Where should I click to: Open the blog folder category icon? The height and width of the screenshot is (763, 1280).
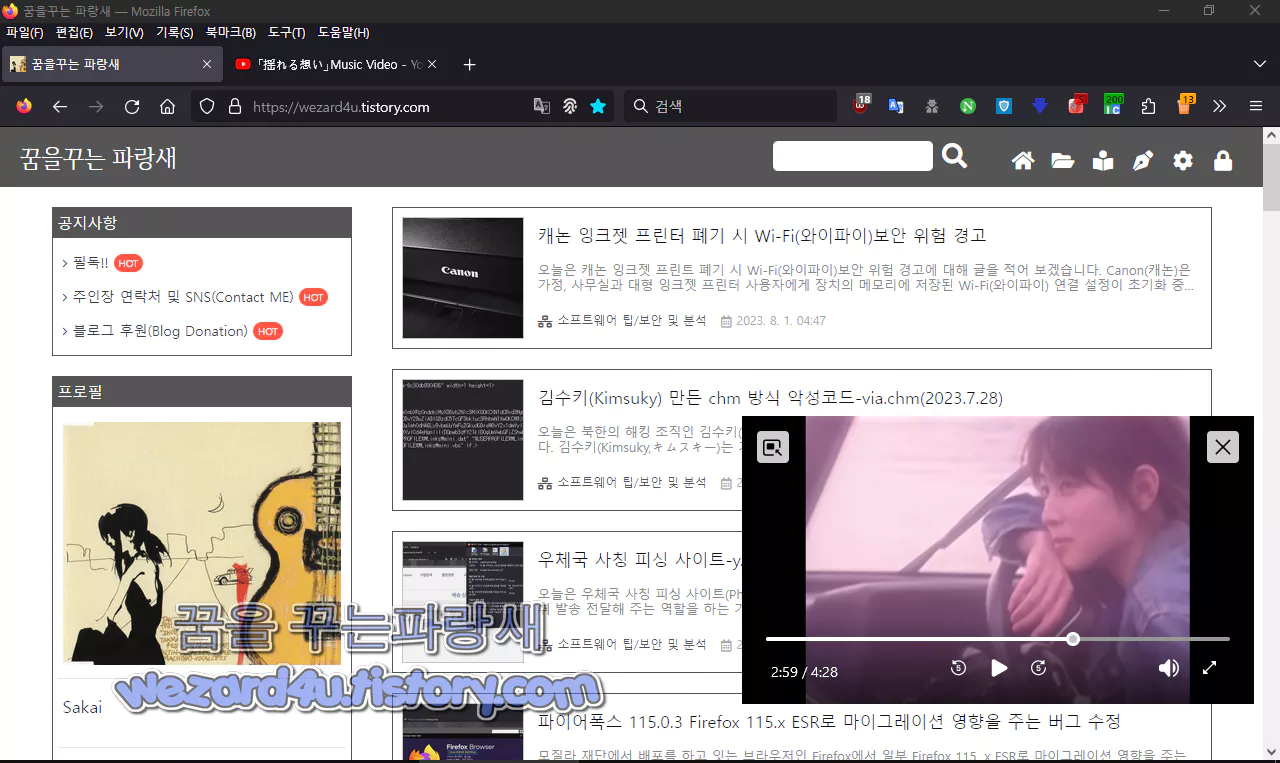(x=1062, y=161)
